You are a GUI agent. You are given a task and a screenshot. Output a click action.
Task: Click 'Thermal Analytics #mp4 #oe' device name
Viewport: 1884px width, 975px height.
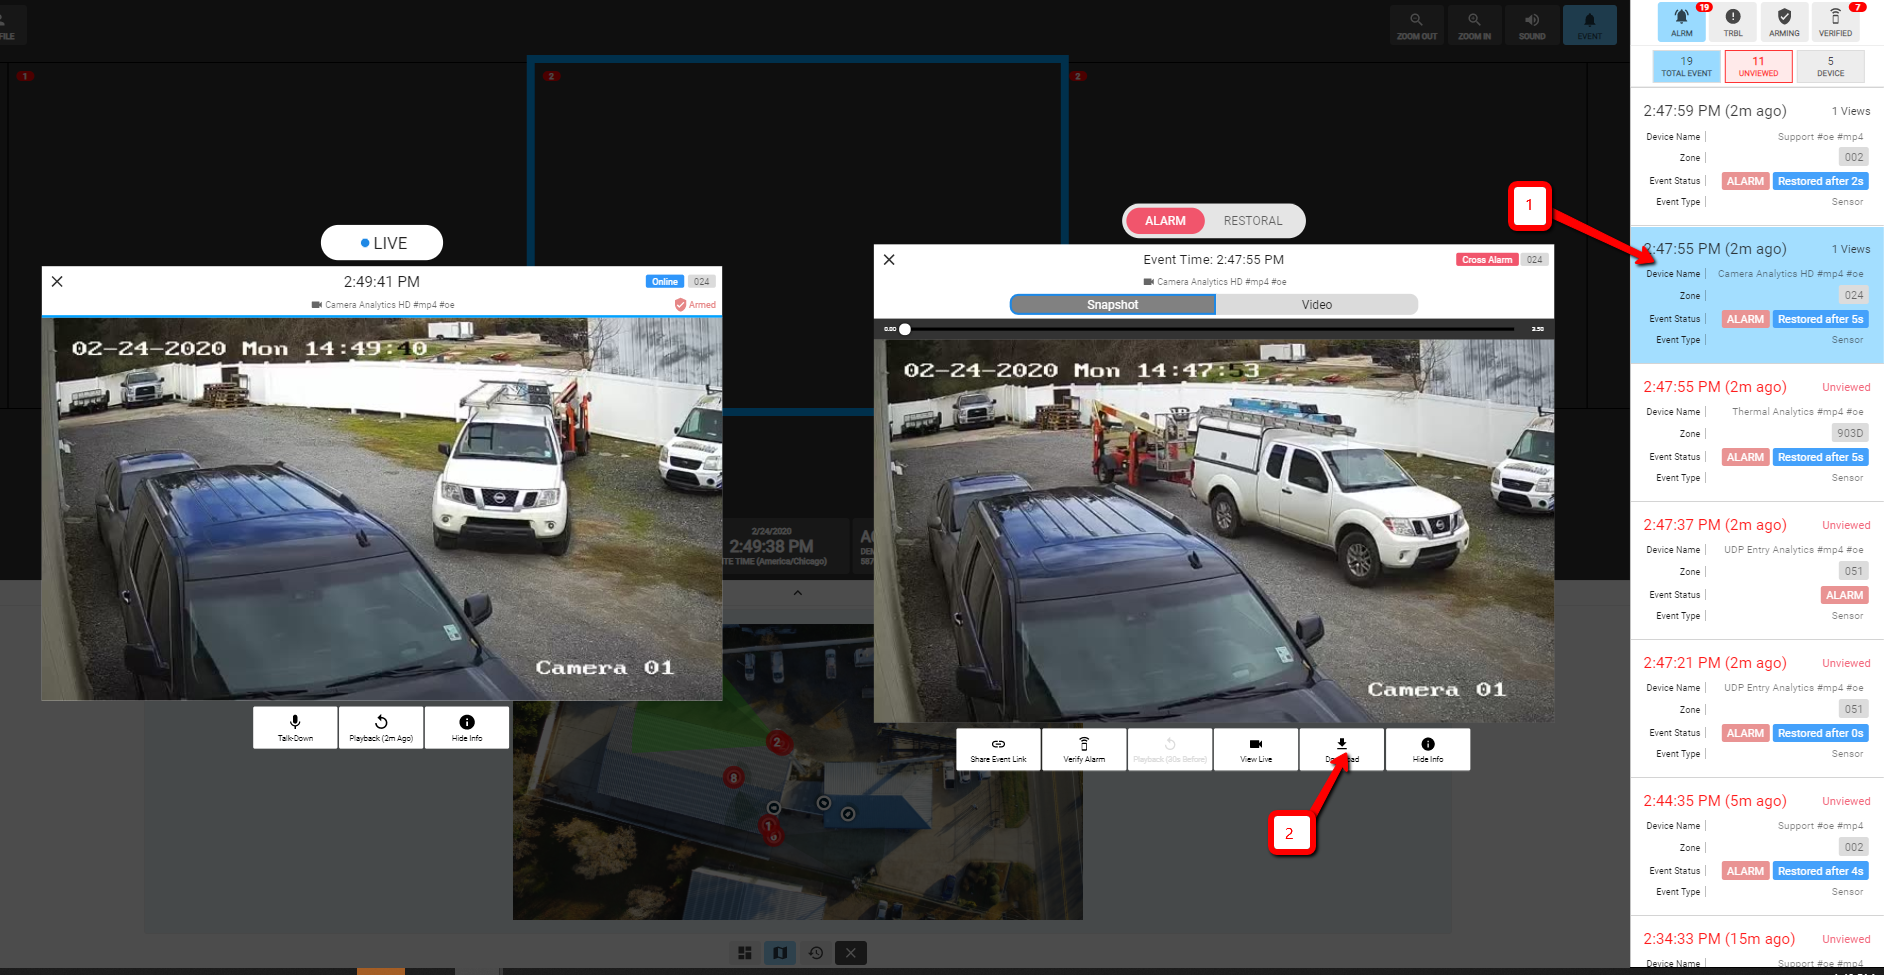coord(1797,412)
